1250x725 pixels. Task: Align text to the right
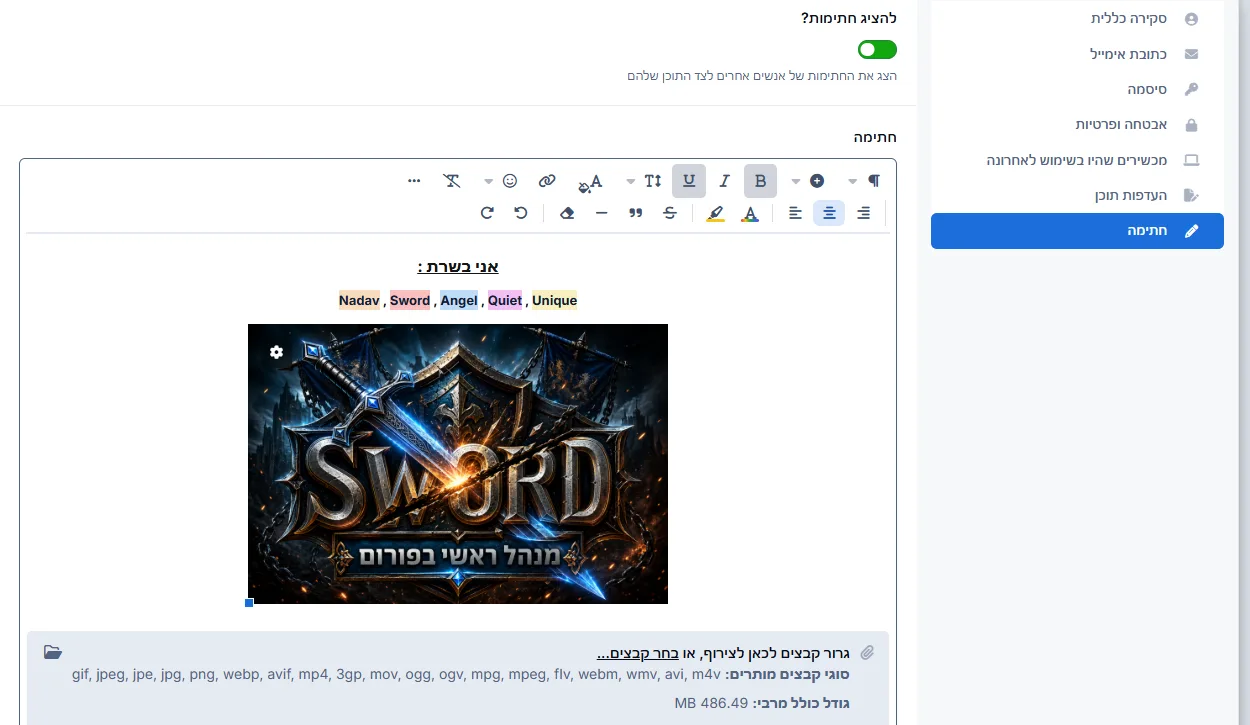(x=864, y=213)
